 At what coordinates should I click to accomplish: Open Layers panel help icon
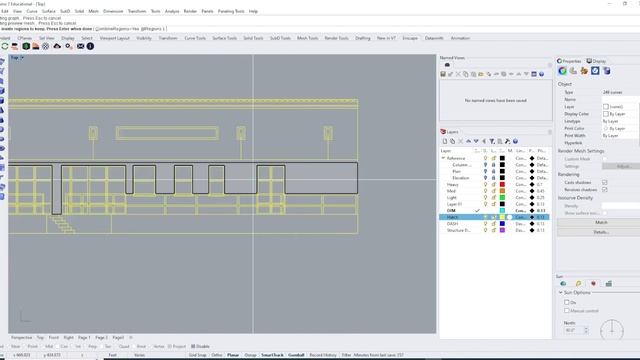tap(516, 141)
